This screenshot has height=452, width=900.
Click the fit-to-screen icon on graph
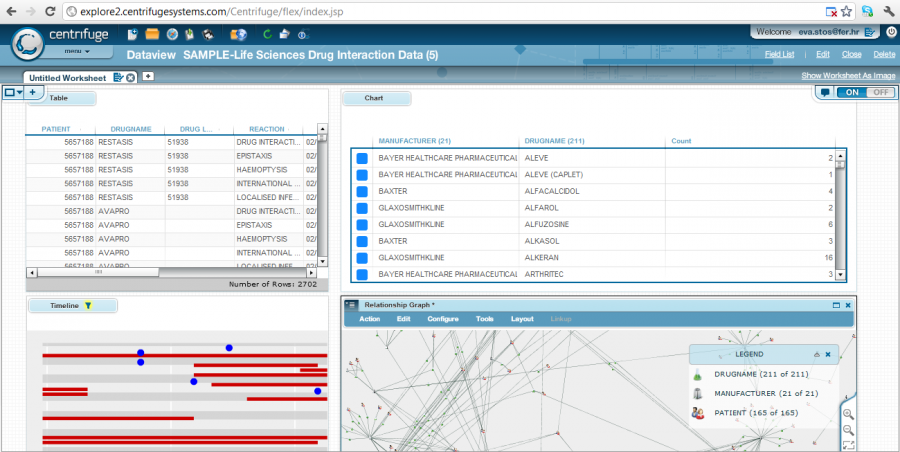(x=848, y=444)
